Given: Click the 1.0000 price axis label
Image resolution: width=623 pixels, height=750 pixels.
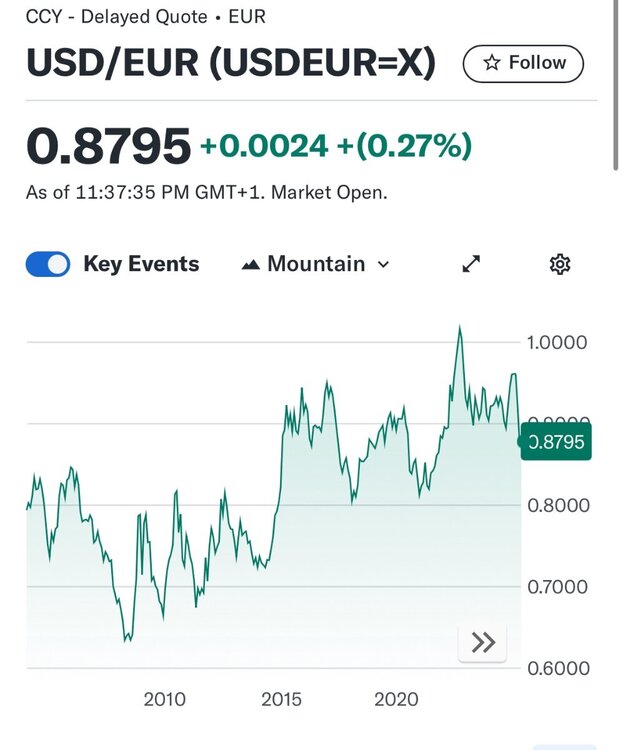Looking at the screenshot, I should [557, 342].
